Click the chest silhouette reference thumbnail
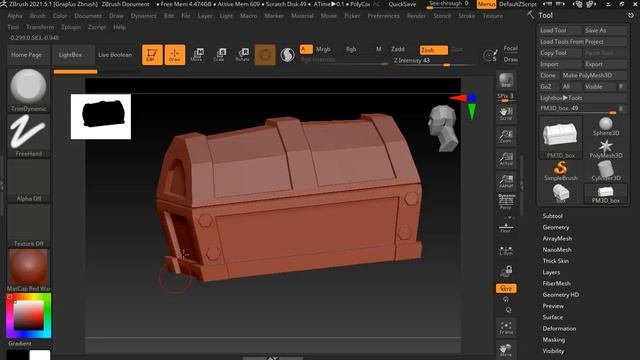Screen dimensions: 640x360 (101, 116)
